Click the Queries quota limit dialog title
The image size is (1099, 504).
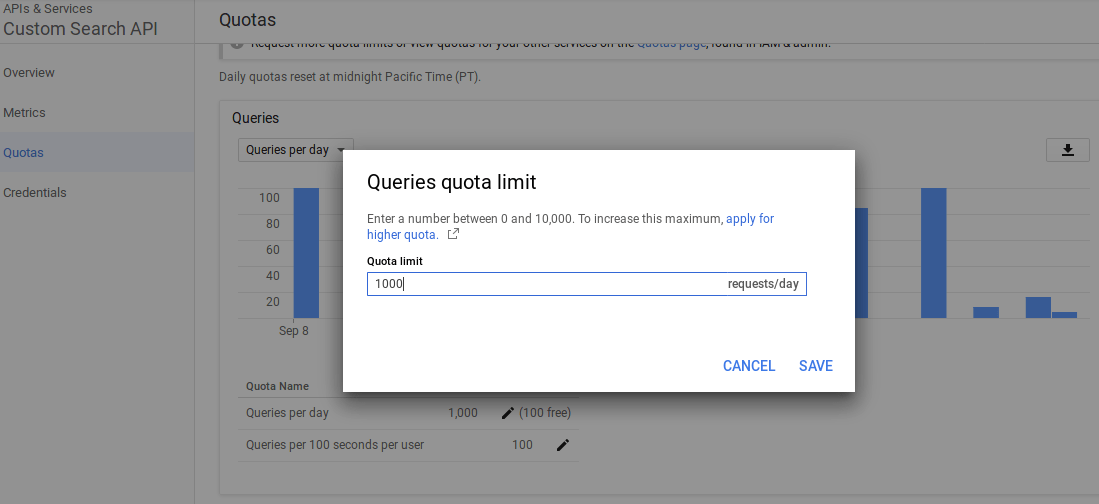tap(451, 182)
